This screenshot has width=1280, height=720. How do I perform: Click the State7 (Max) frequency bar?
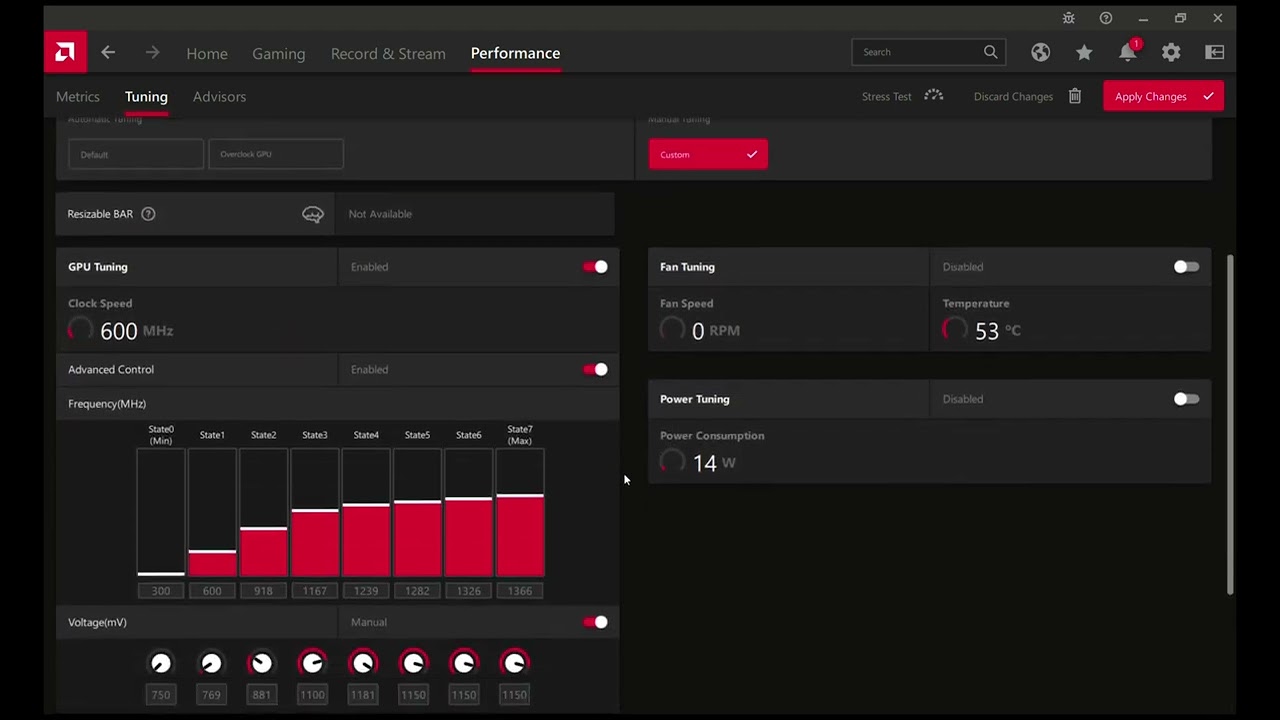point(520,513)
